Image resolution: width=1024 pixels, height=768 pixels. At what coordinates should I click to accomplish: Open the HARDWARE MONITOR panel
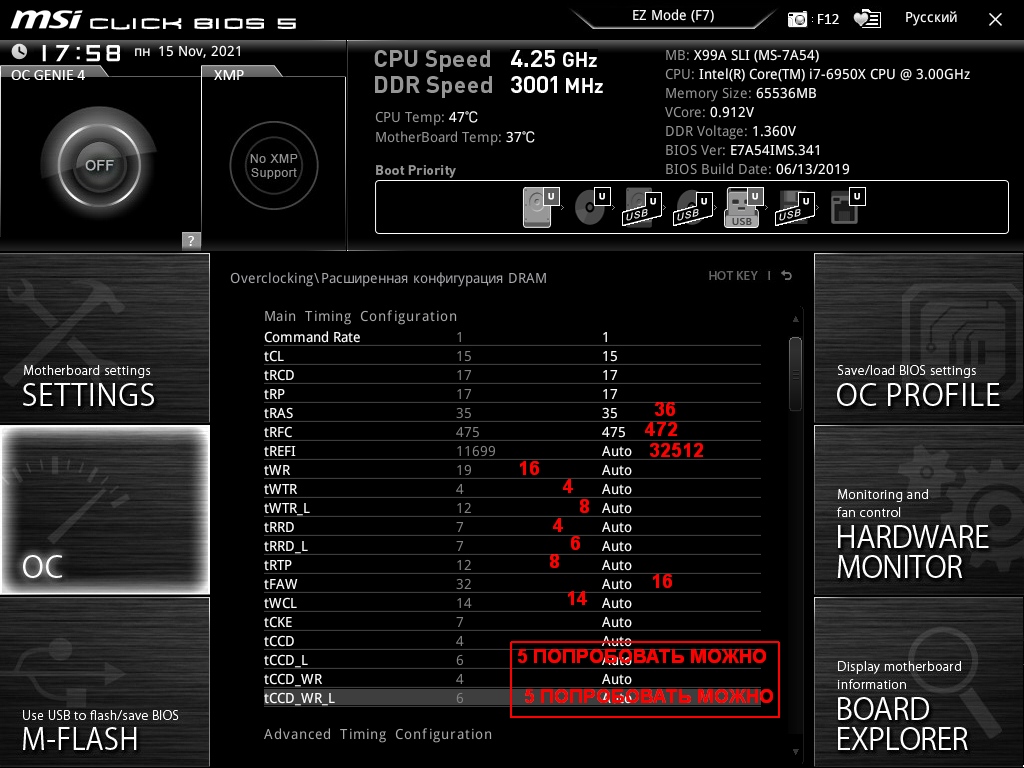(919, 509)
